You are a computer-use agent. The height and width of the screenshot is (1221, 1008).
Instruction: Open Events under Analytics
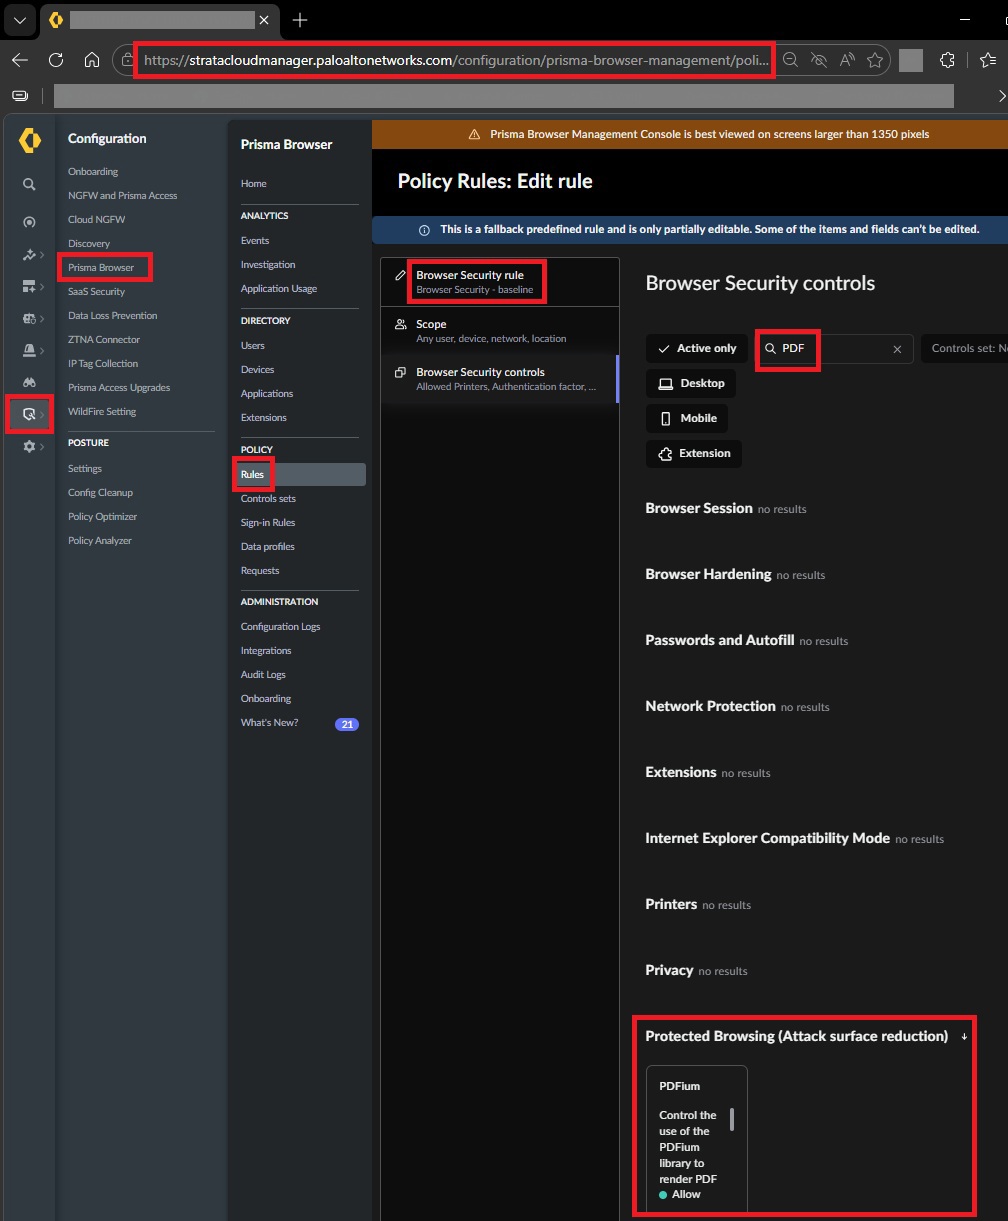tap(255, 240)
